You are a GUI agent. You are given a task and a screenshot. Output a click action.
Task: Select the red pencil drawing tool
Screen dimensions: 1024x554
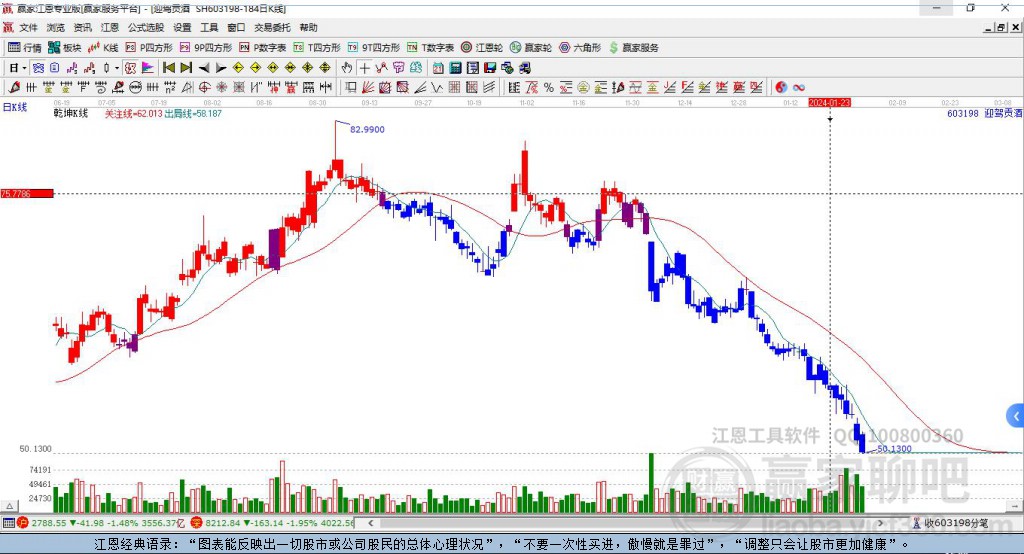point(14,87)
